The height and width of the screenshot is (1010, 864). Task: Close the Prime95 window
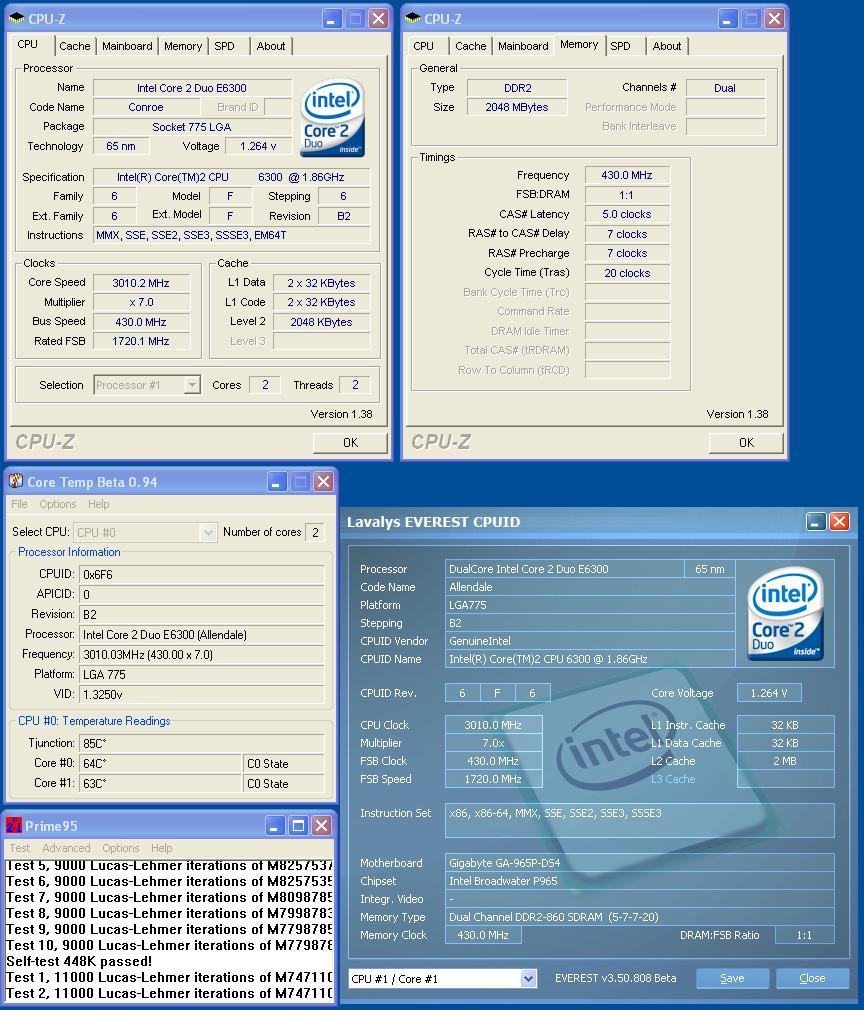tap(322, 826)
